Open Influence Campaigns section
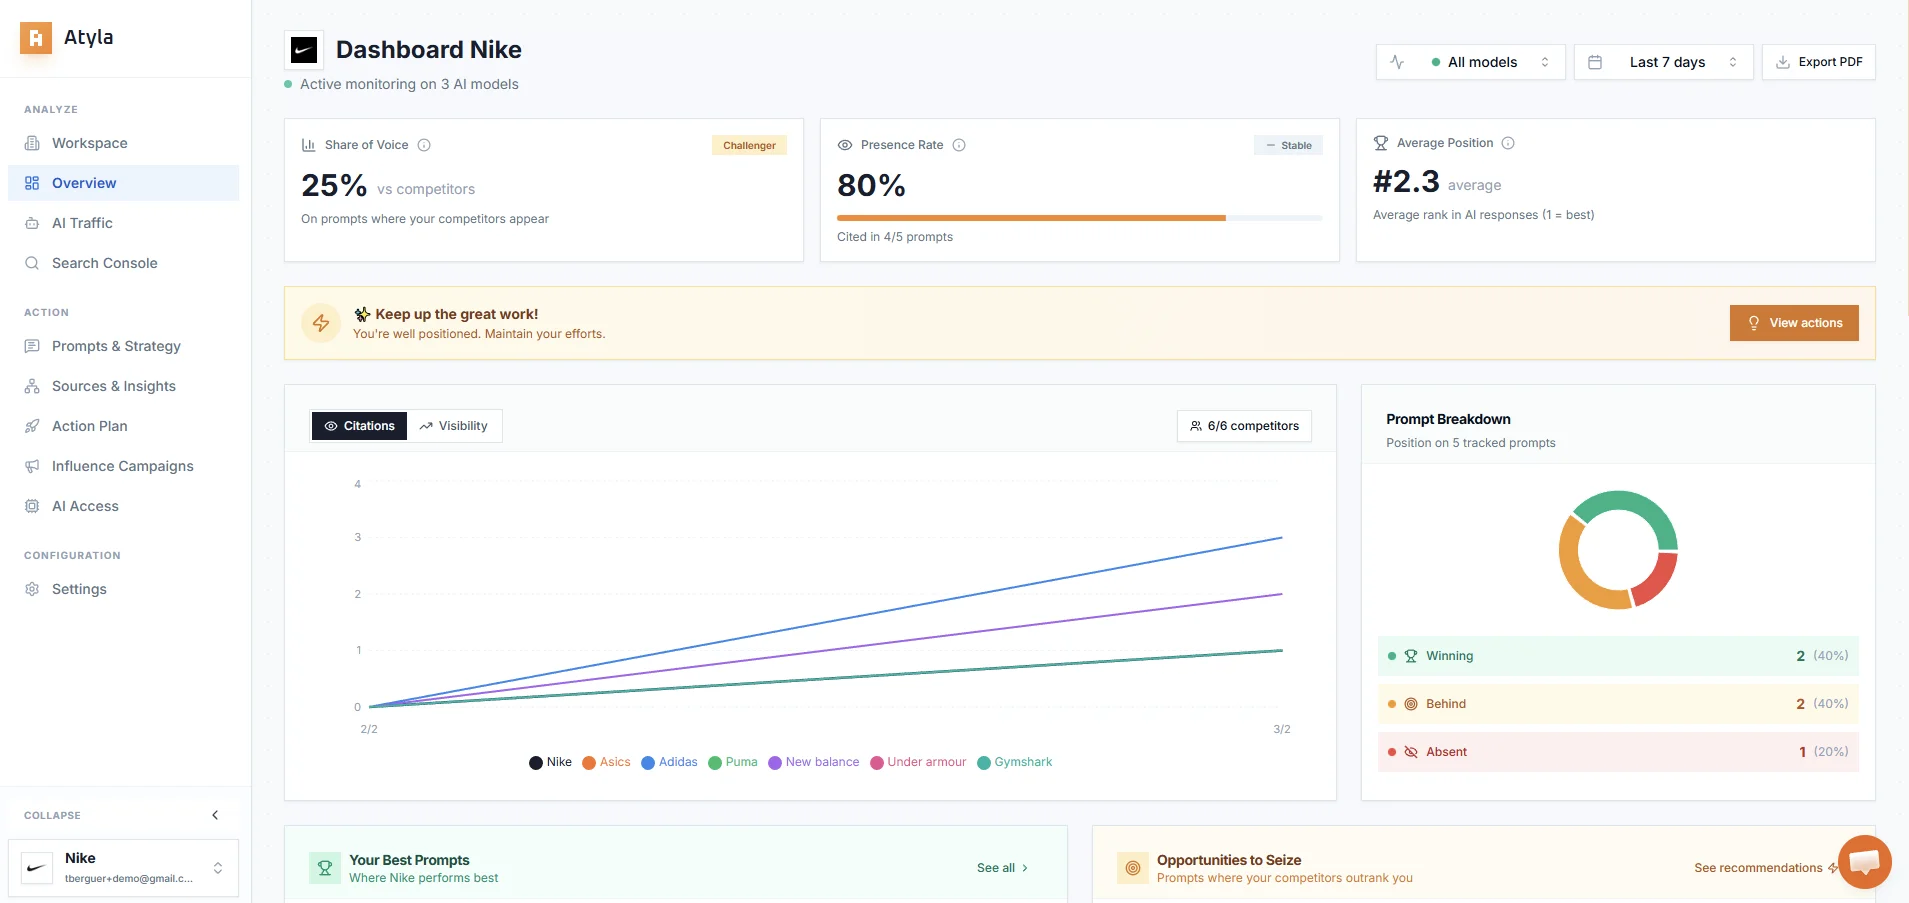1909x903 pixels. (x=122, y=466)
